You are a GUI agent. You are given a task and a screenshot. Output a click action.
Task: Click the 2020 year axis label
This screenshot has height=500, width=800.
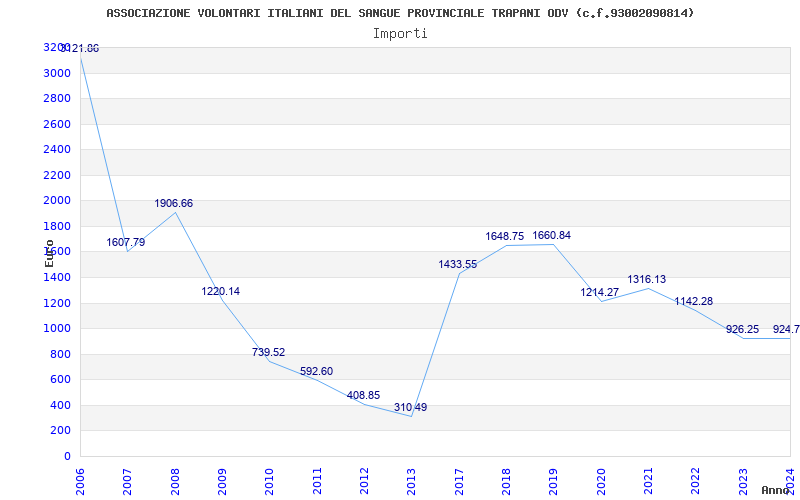[601, 481]
